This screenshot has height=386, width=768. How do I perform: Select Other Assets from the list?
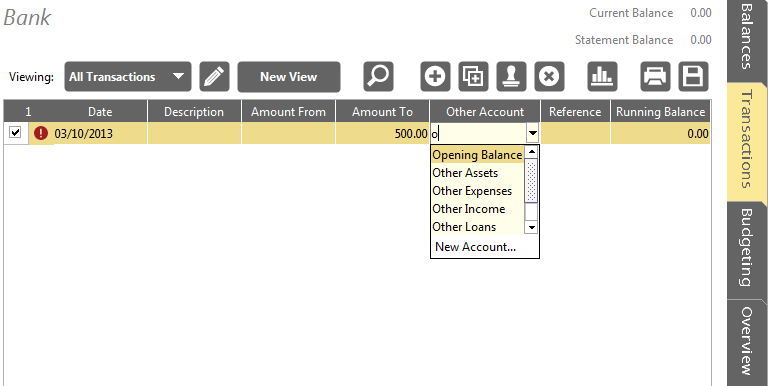[x=477, y=173]
